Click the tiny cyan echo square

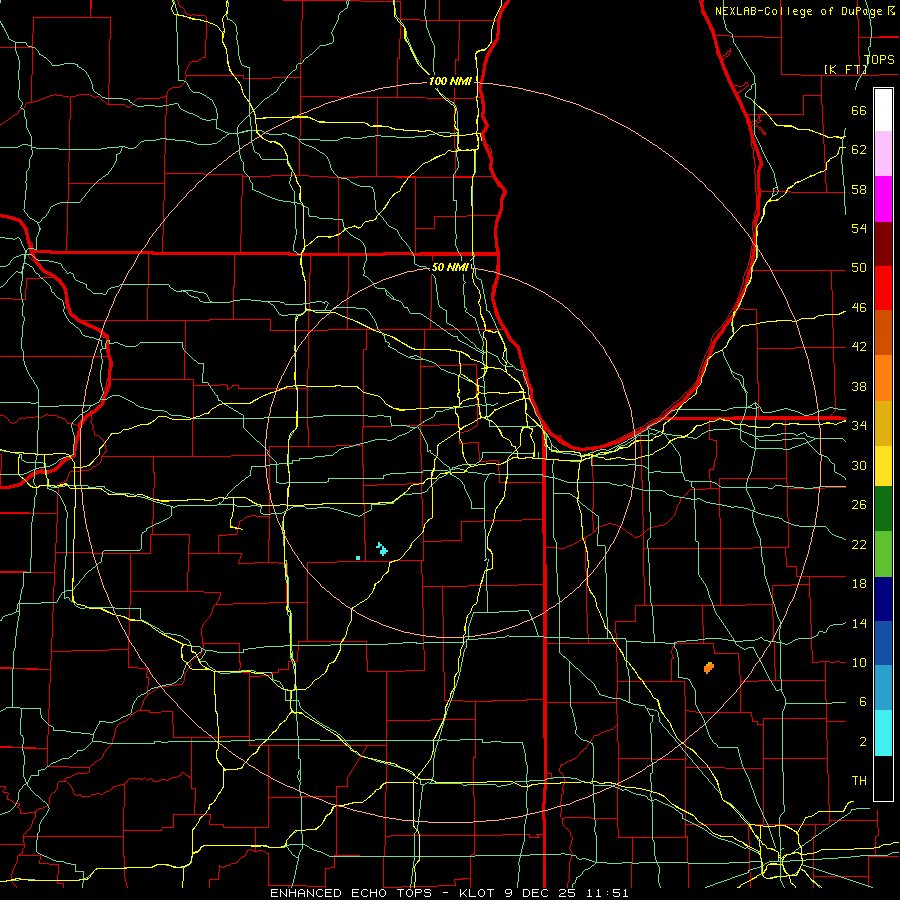(358, 558)
